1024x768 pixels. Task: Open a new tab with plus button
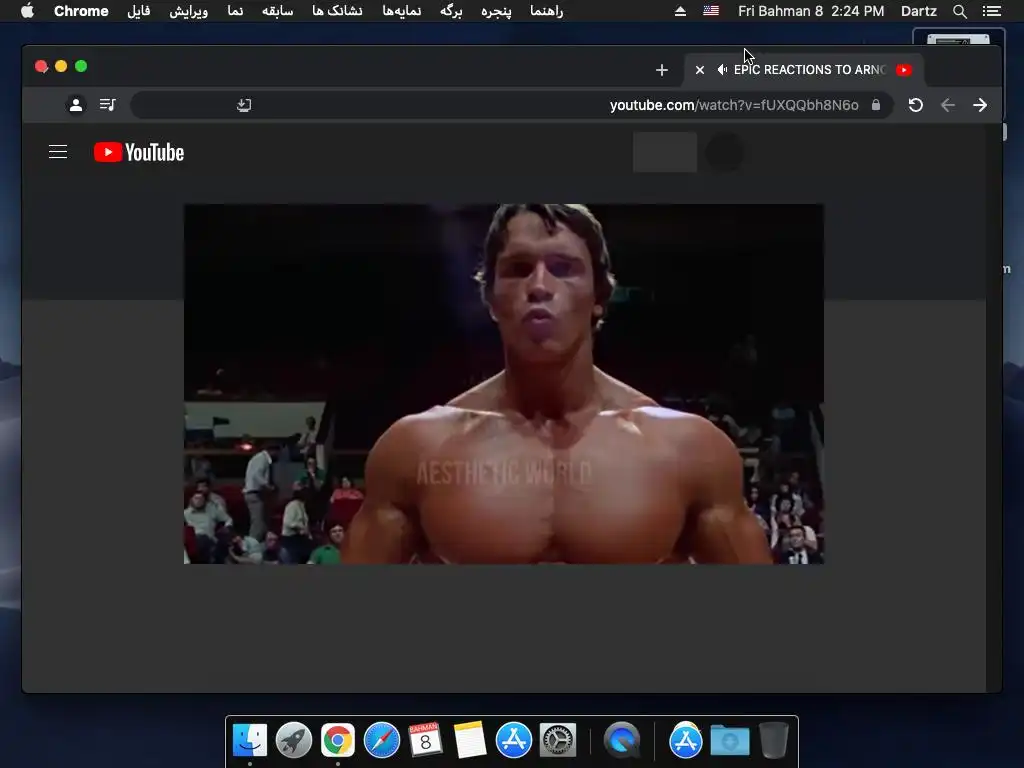662,70
